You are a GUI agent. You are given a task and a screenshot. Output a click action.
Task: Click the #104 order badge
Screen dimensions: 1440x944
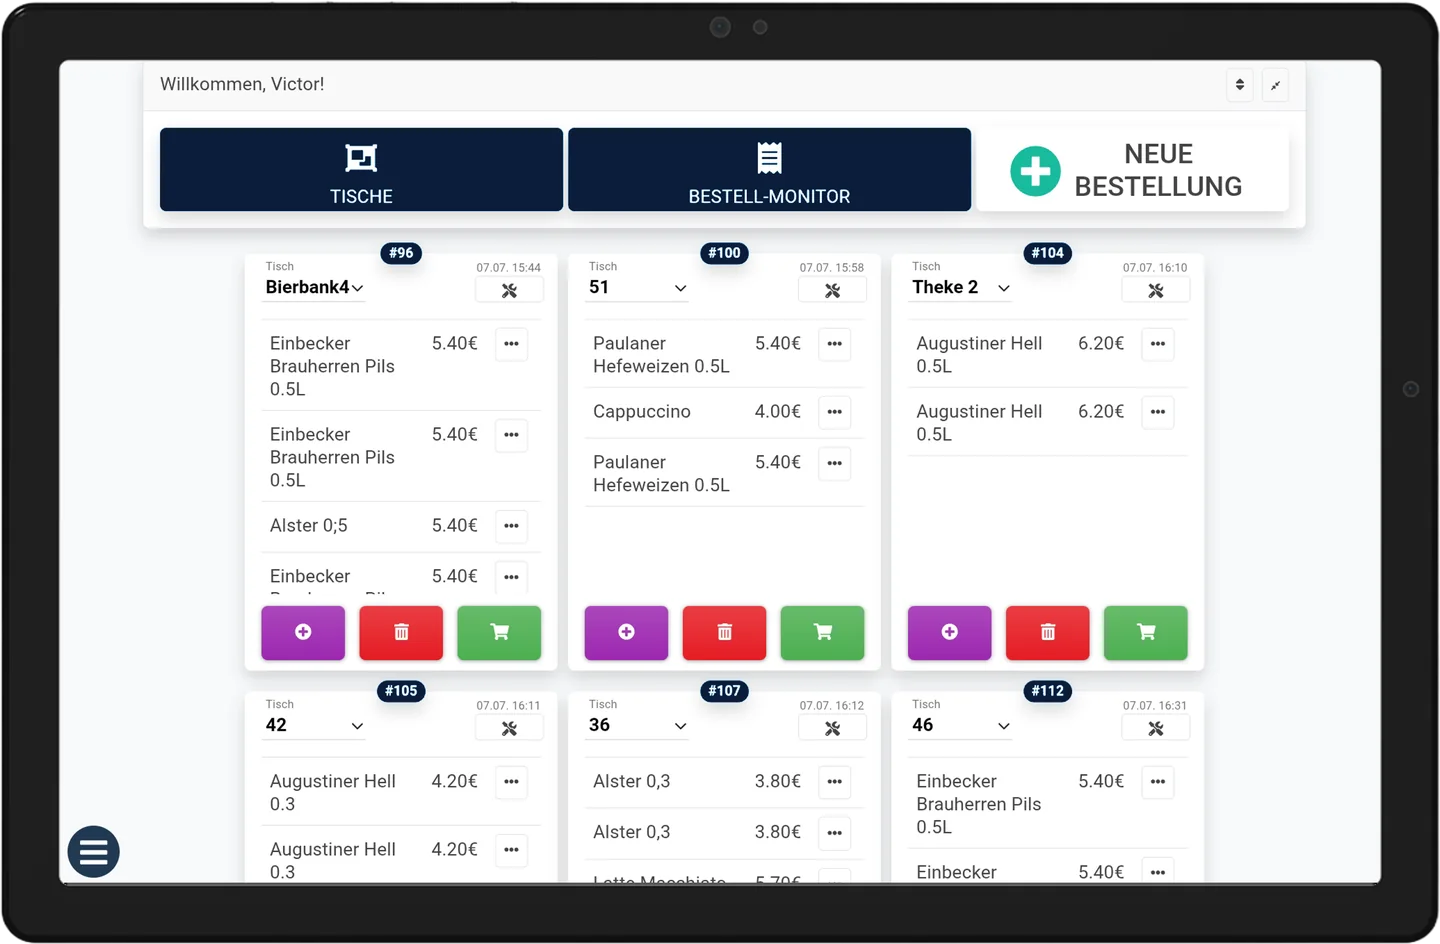click(x=1047, y=253)
